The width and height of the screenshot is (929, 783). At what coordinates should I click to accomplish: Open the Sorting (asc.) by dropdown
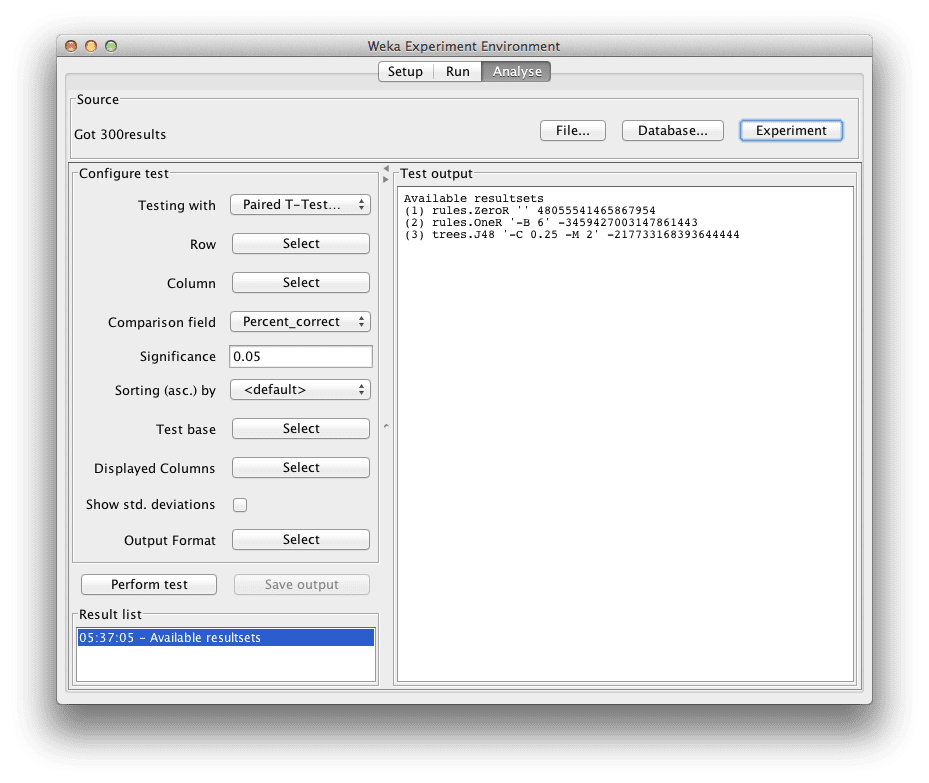click(300, 390)
